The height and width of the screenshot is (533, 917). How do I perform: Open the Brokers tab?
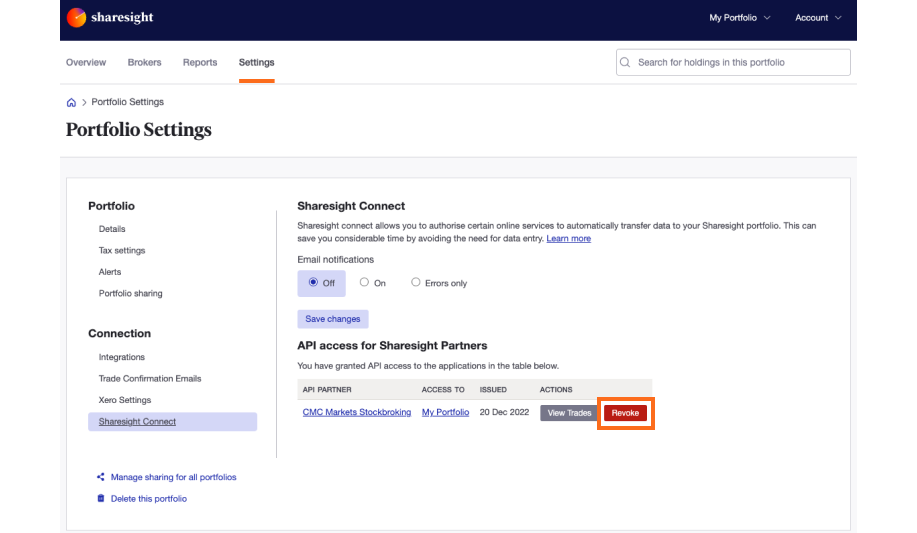[144, 62]
